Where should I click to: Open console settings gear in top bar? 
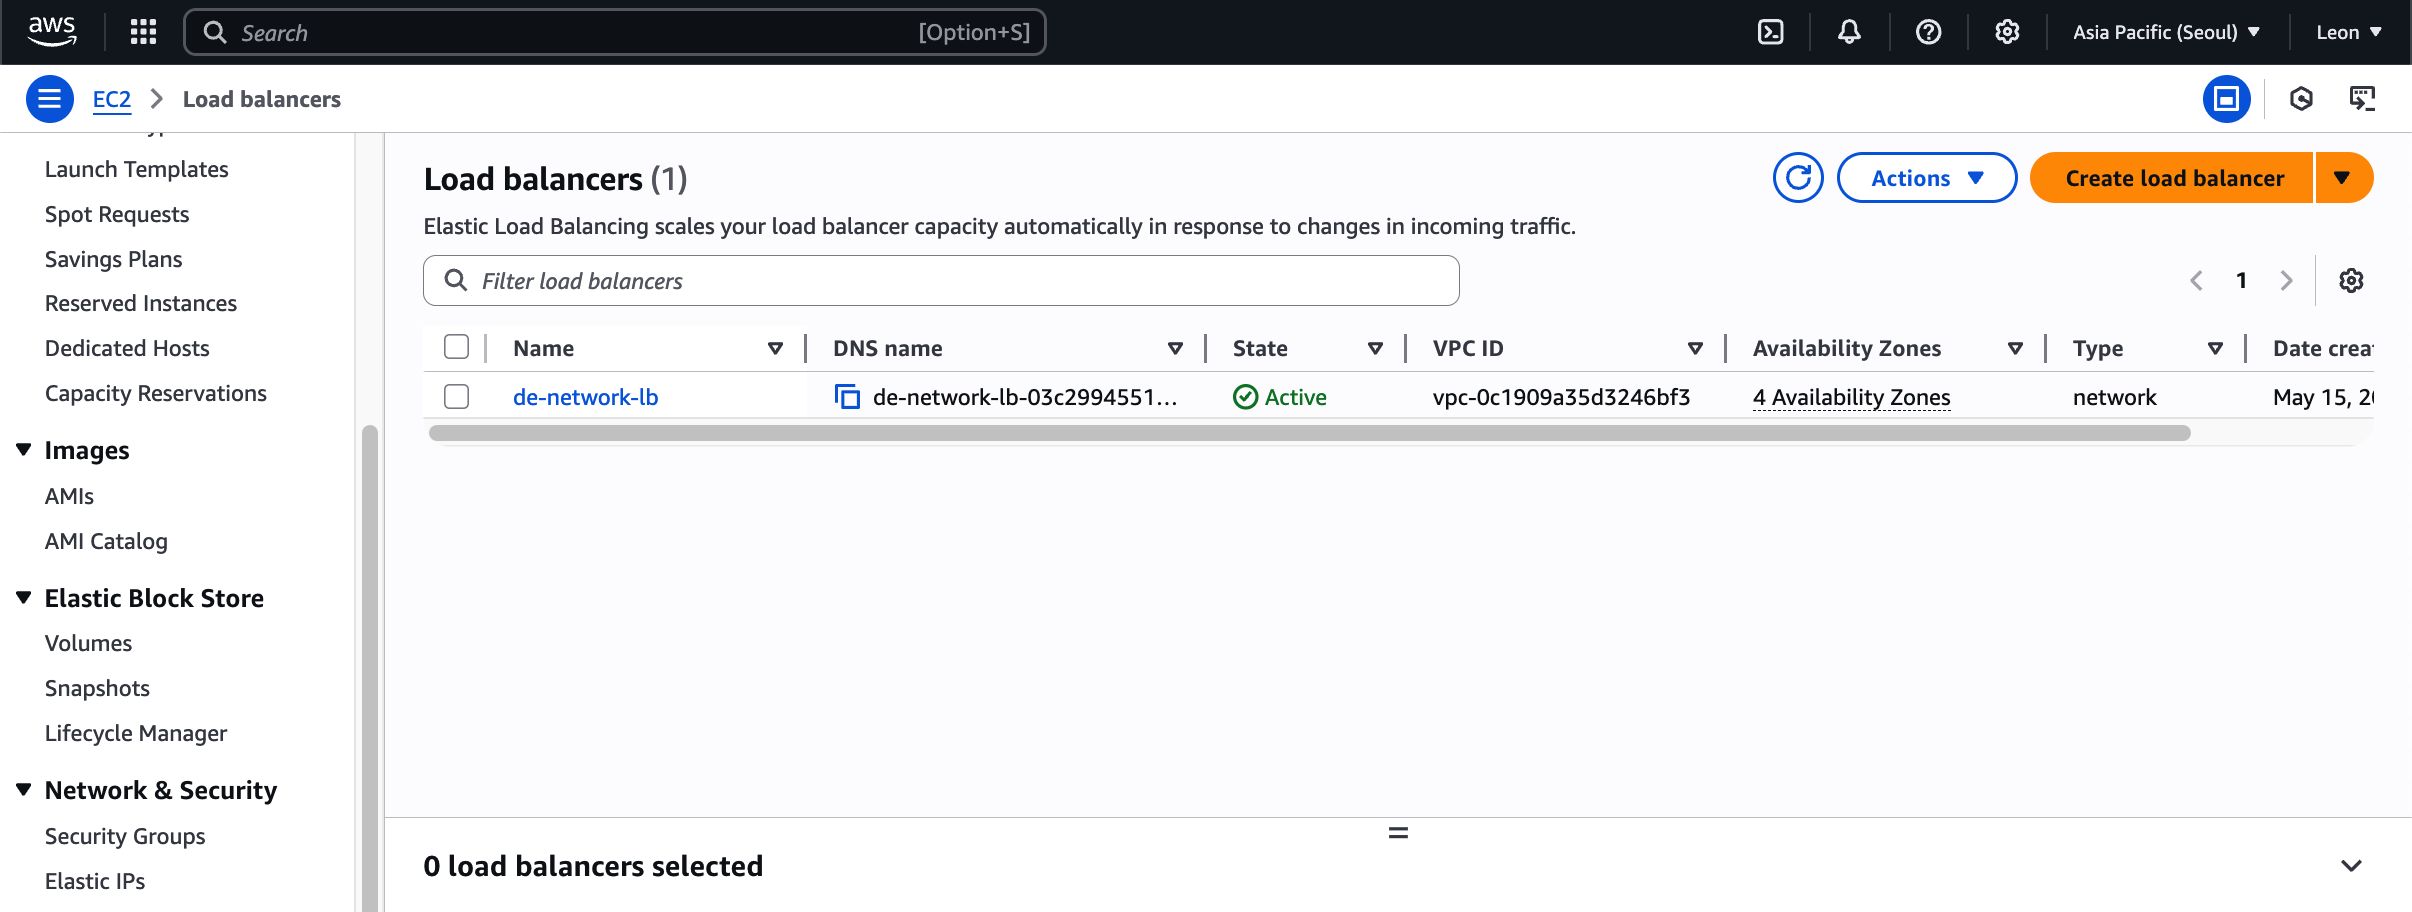[x=2007, y=32]
